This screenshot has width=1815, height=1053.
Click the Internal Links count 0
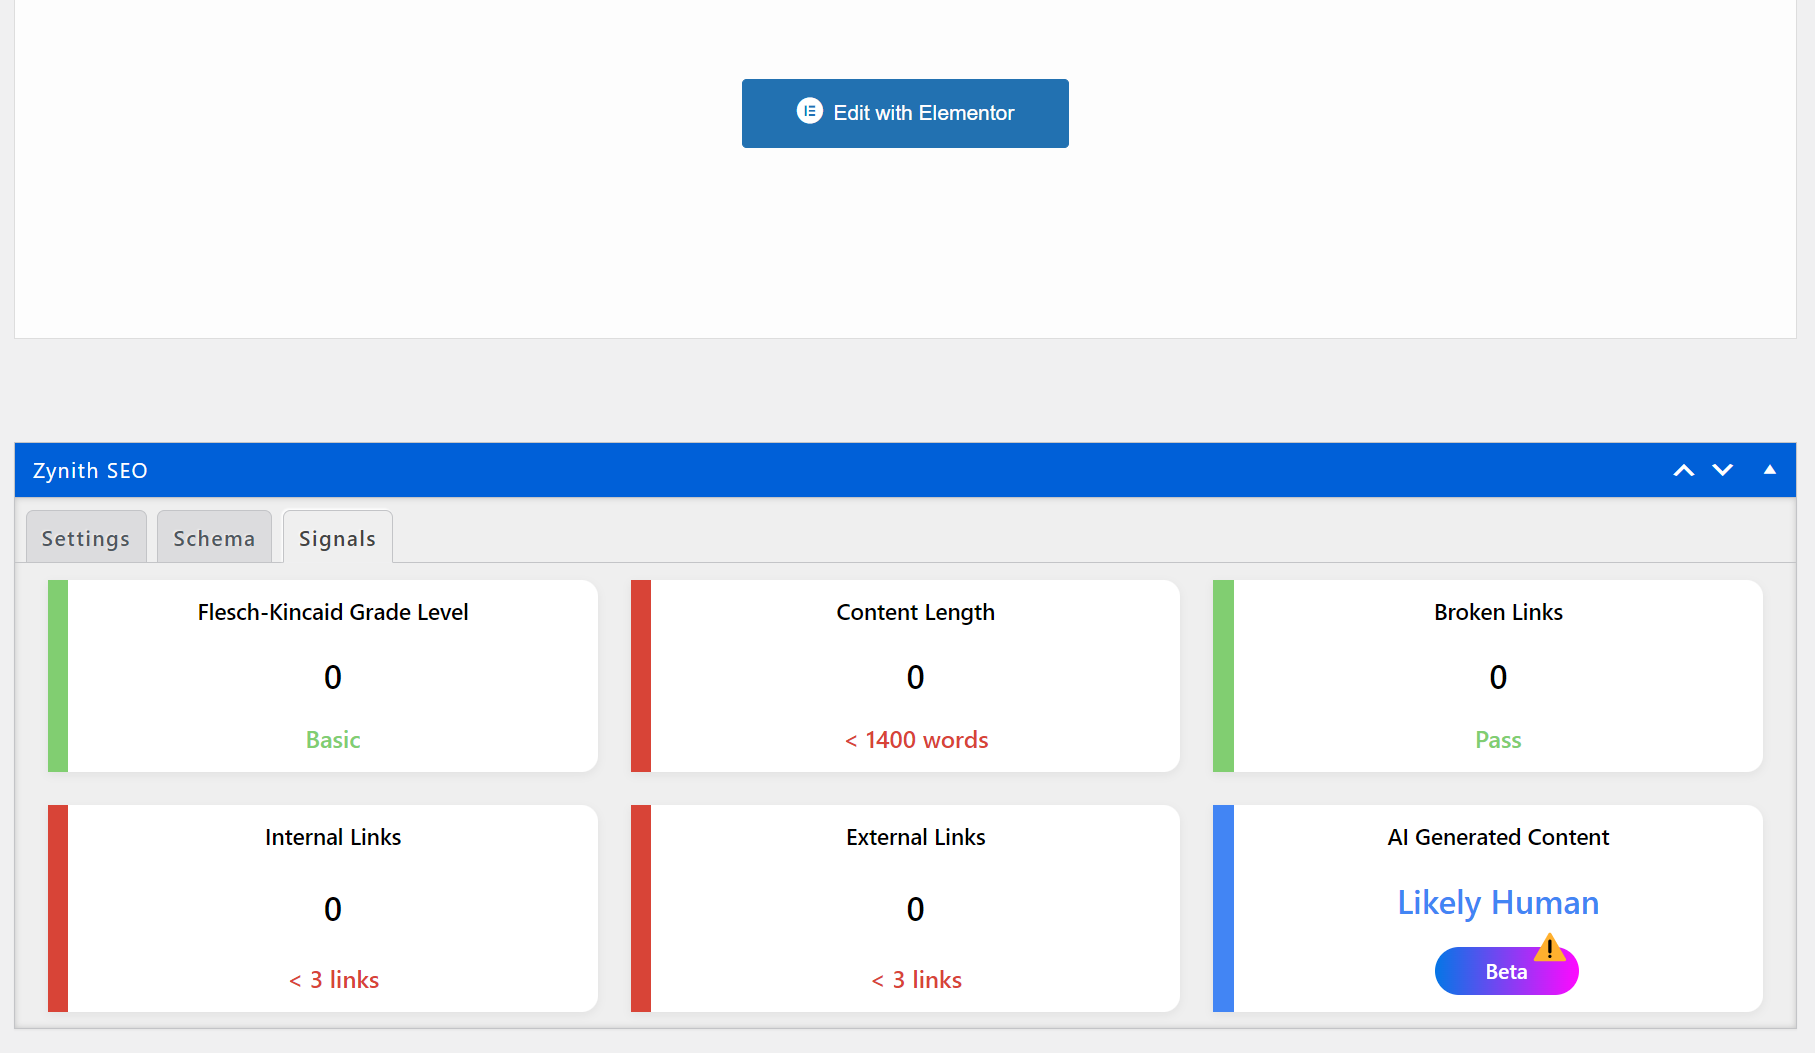point(333,909)
